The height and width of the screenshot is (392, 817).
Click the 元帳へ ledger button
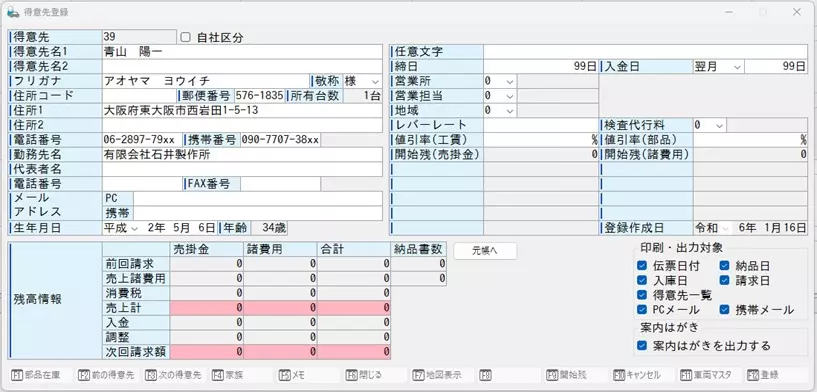(x=485, y=251)
